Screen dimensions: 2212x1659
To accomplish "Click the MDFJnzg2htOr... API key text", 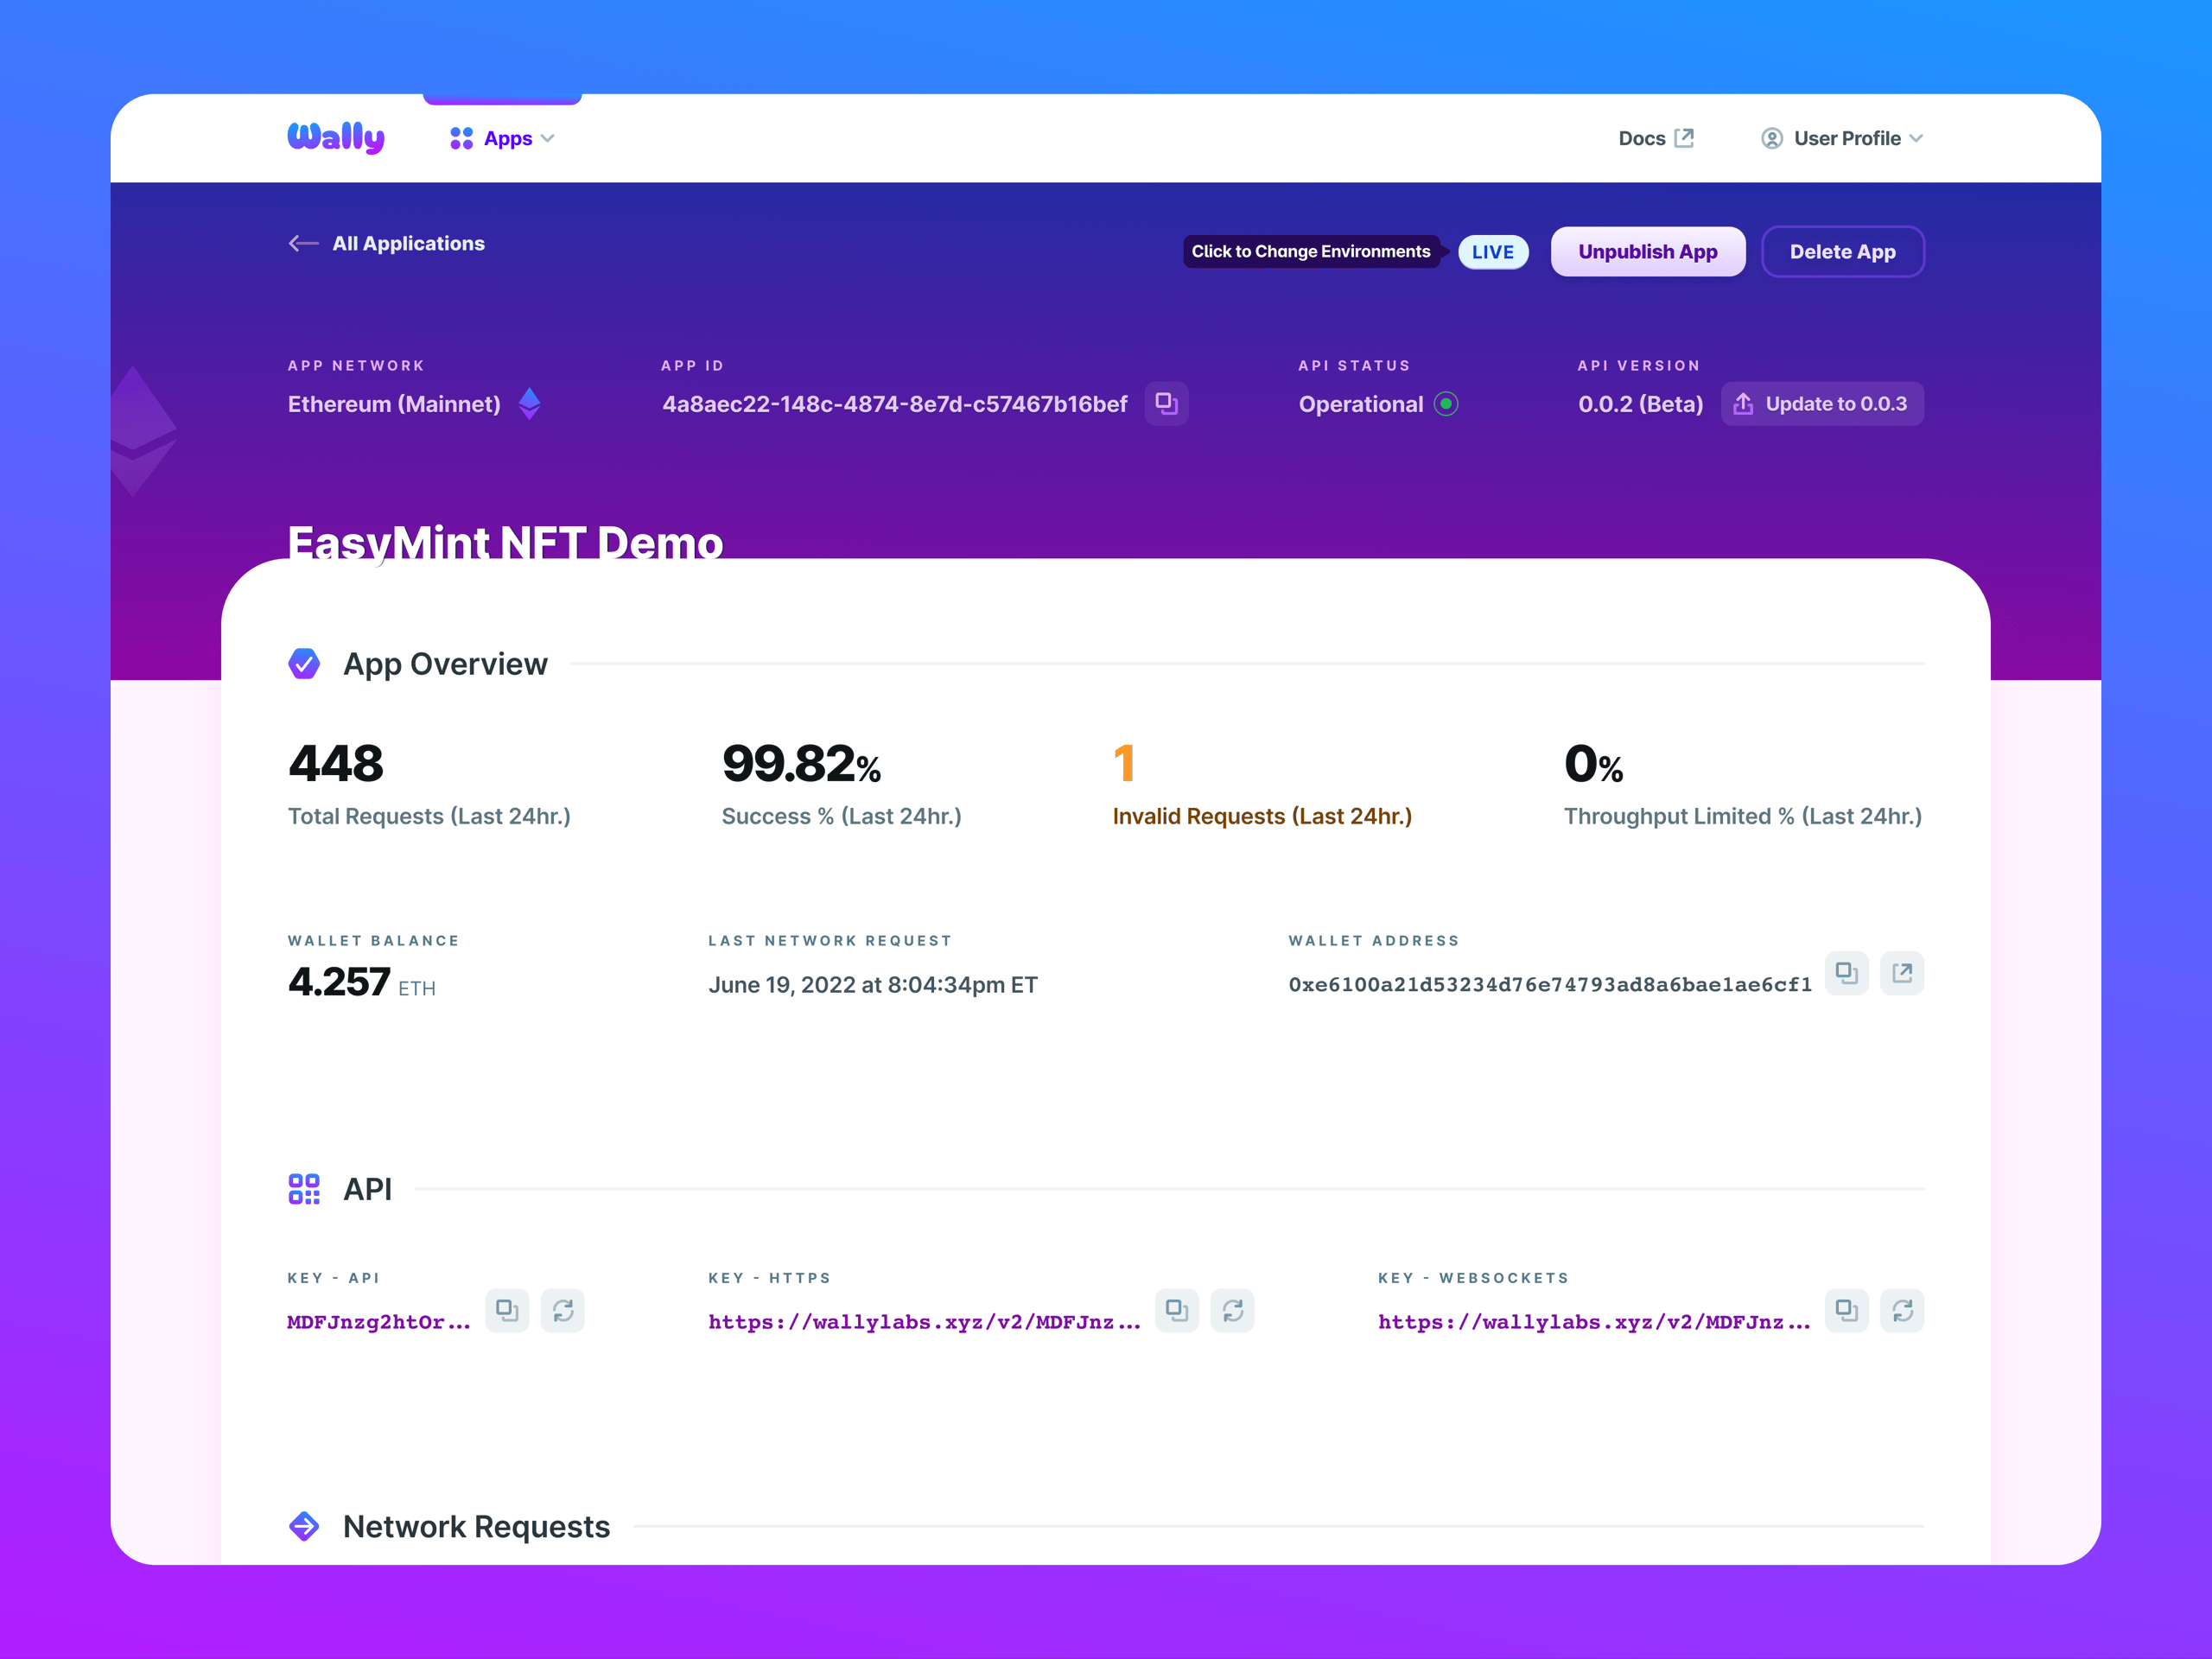I will click(379, 1322).
